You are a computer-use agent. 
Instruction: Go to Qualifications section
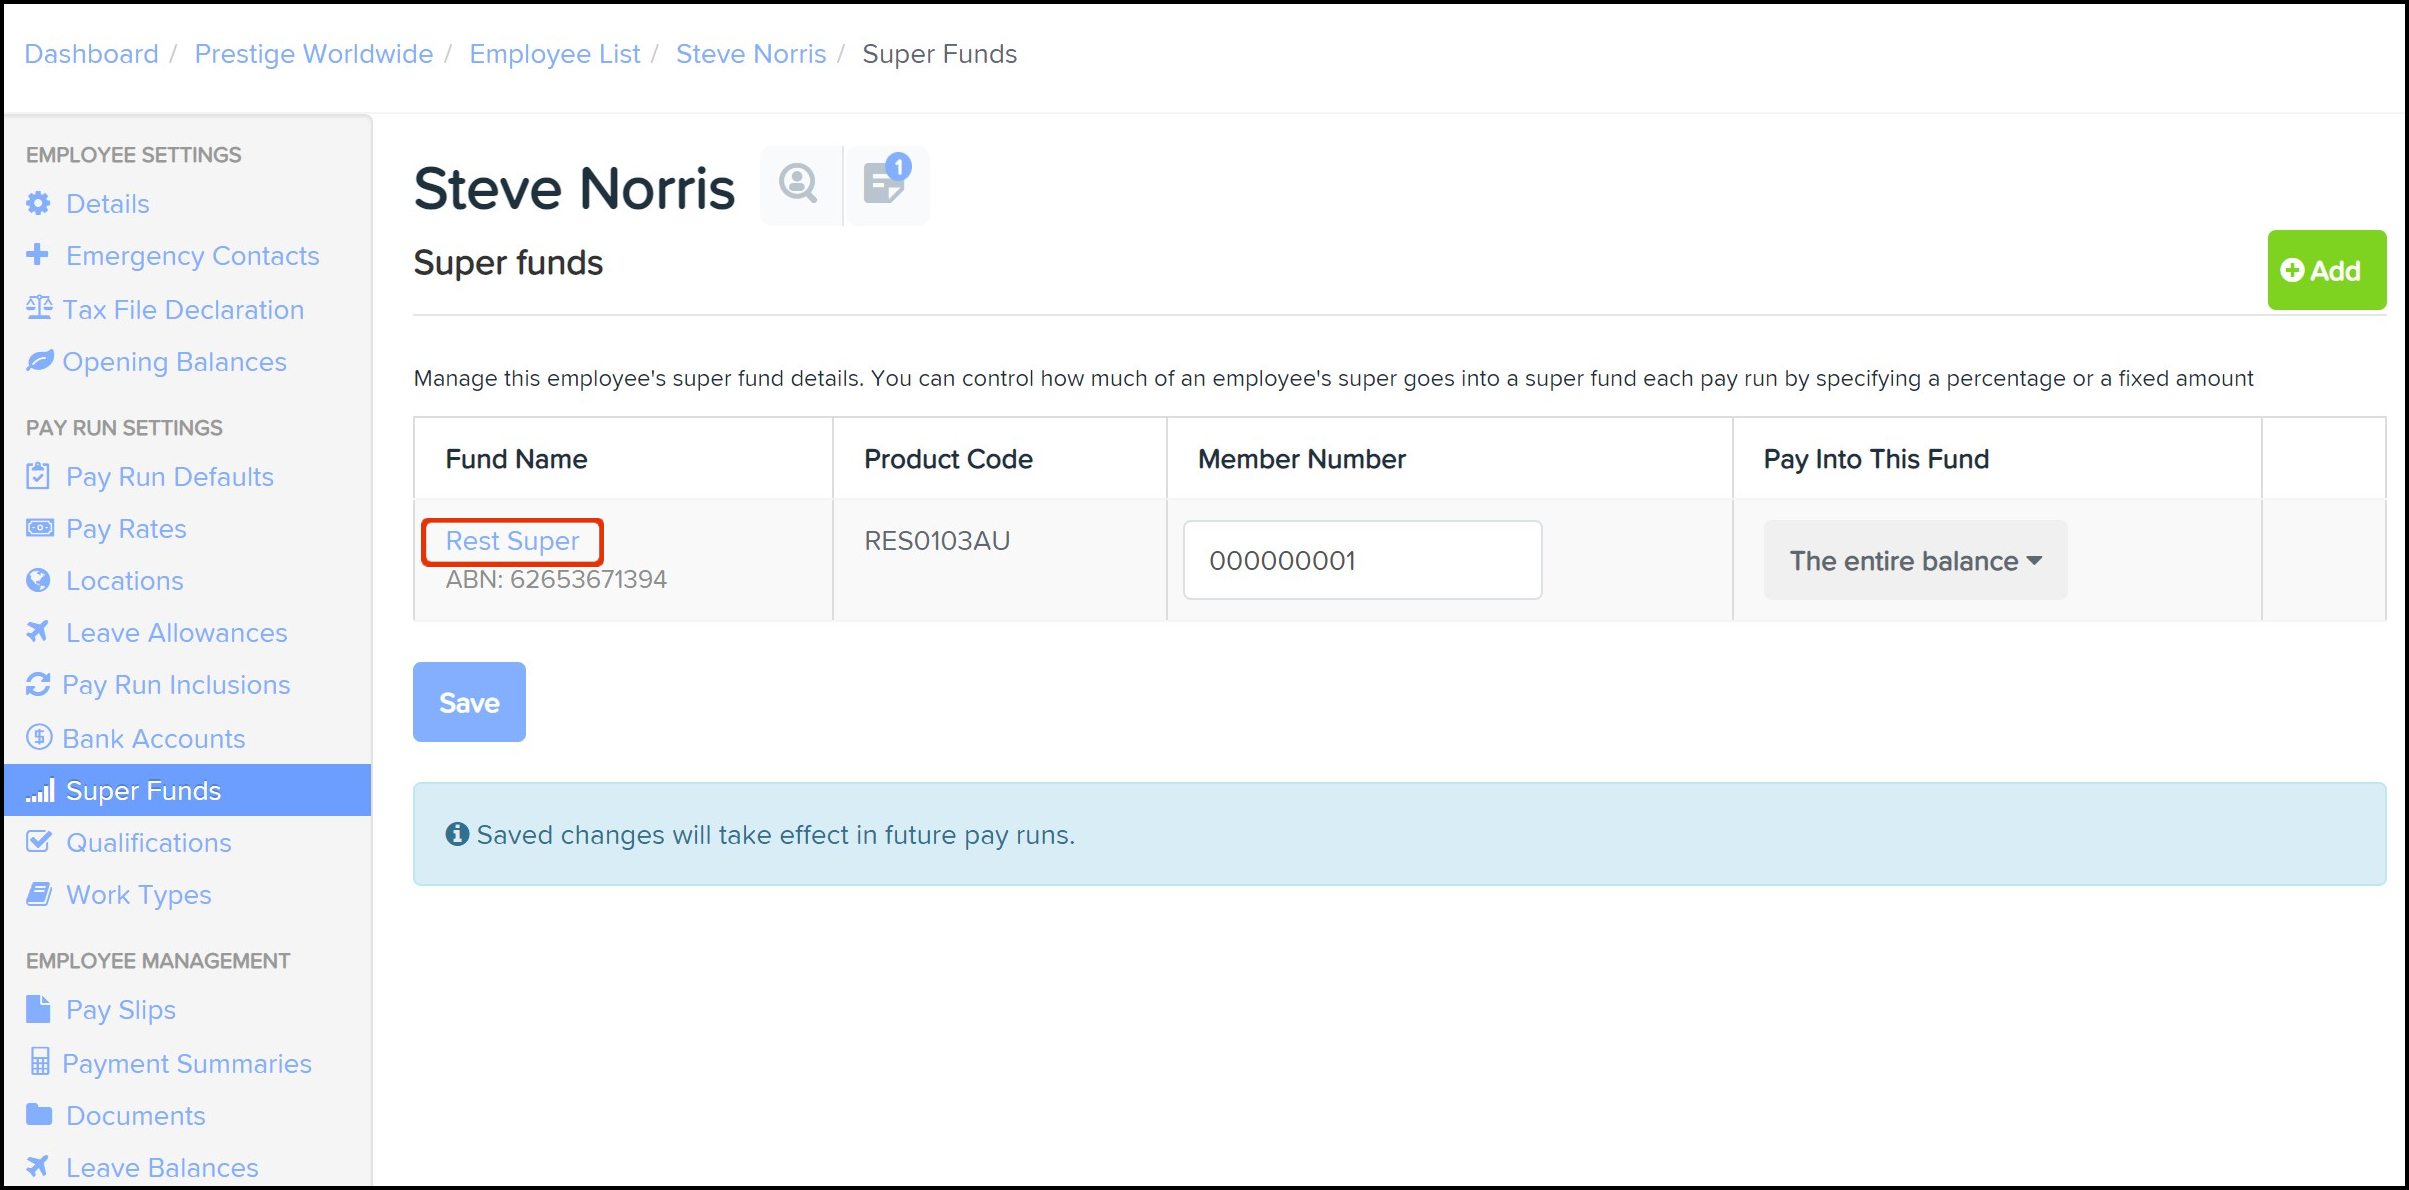(x=148, y=843)
